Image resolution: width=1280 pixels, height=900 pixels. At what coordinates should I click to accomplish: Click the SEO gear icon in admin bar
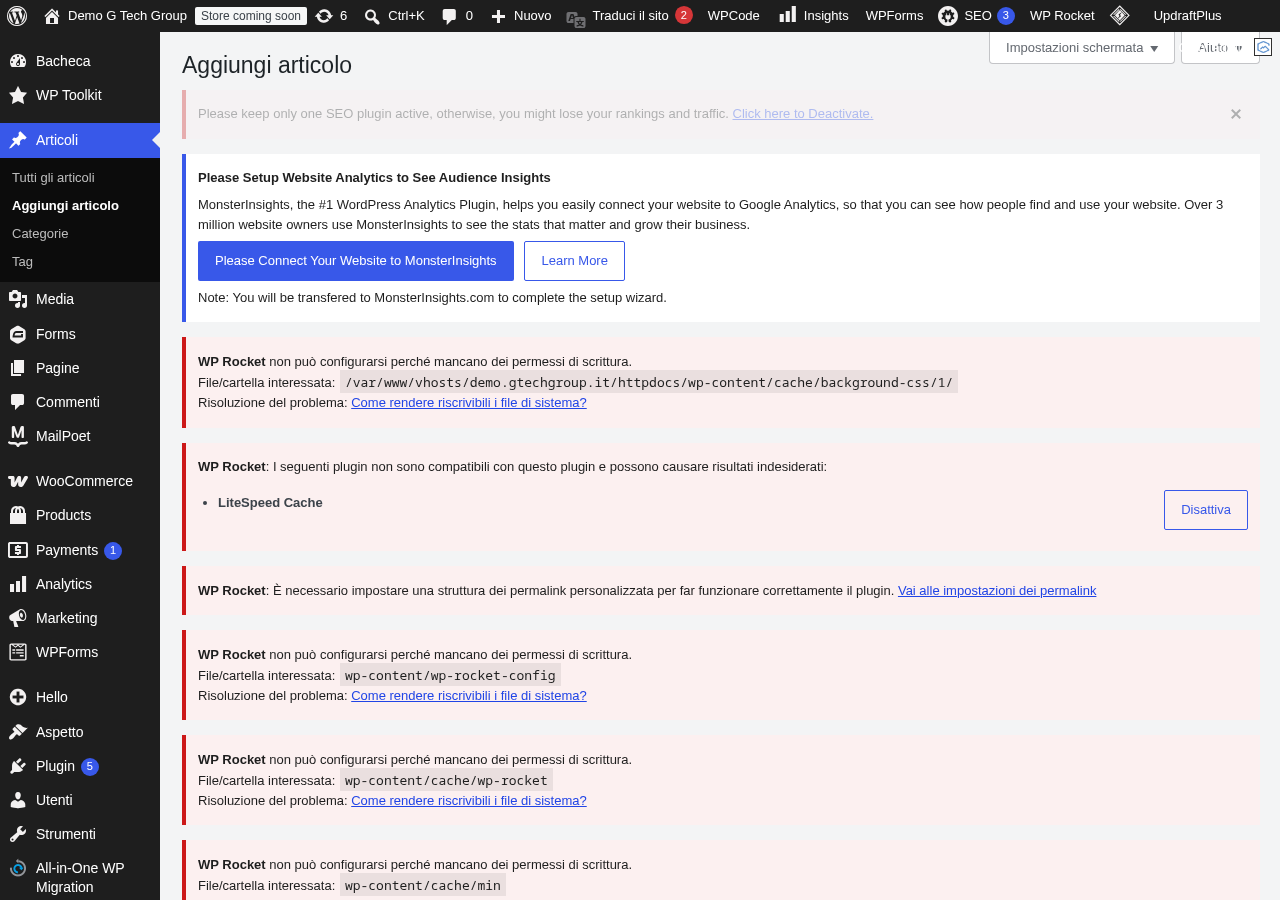coord(948,16)
